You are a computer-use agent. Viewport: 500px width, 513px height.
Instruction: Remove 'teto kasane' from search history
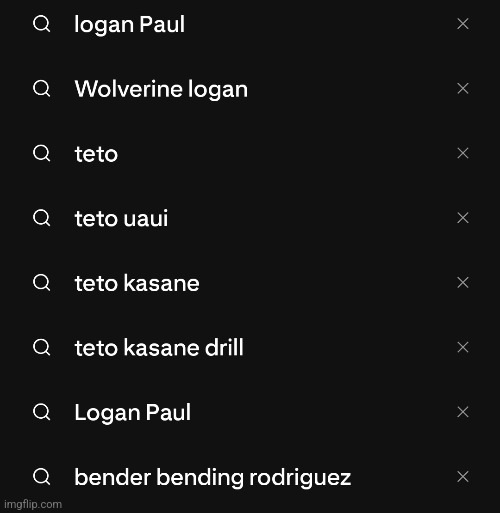tap(463, 282)
